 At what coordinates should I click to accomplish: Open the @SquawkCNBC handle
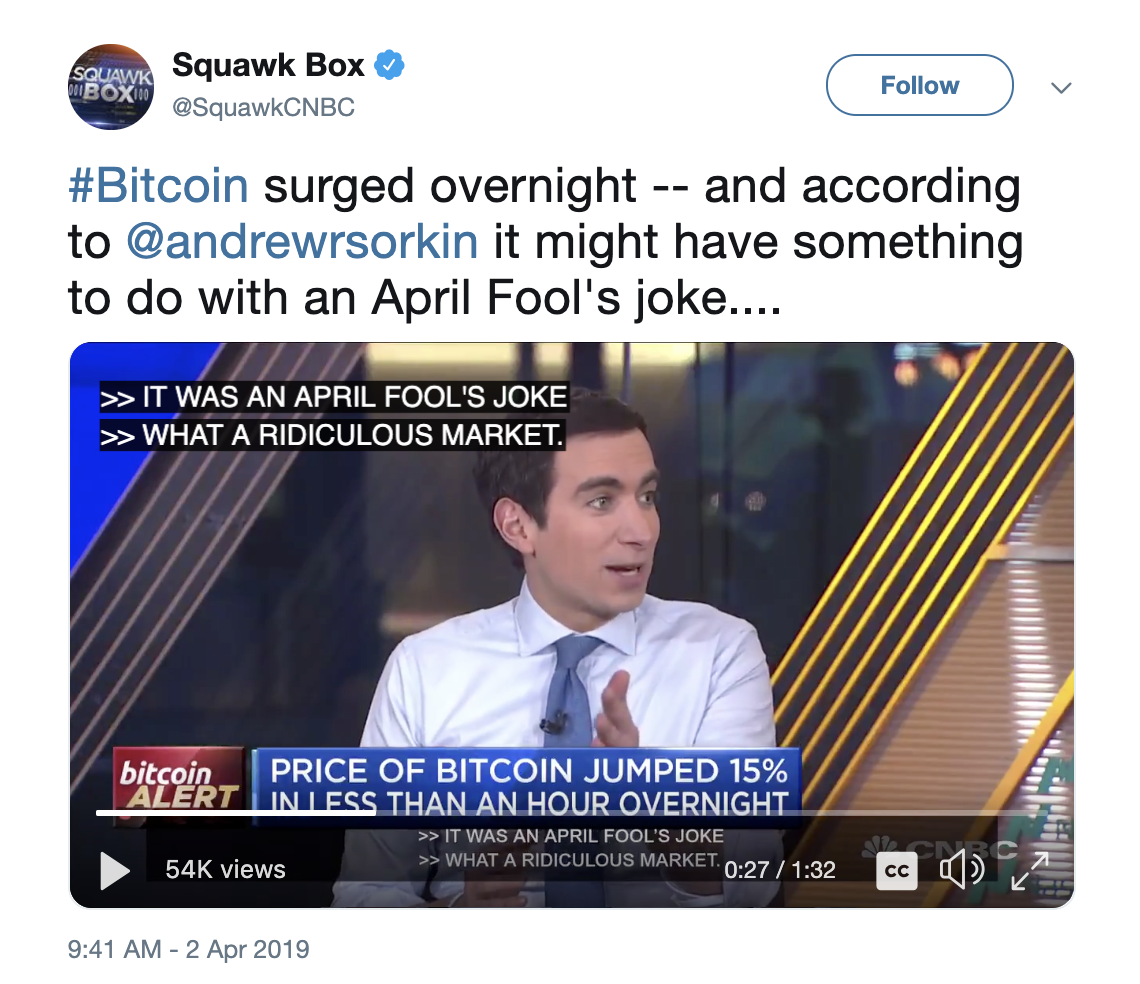tap(263, 108)
